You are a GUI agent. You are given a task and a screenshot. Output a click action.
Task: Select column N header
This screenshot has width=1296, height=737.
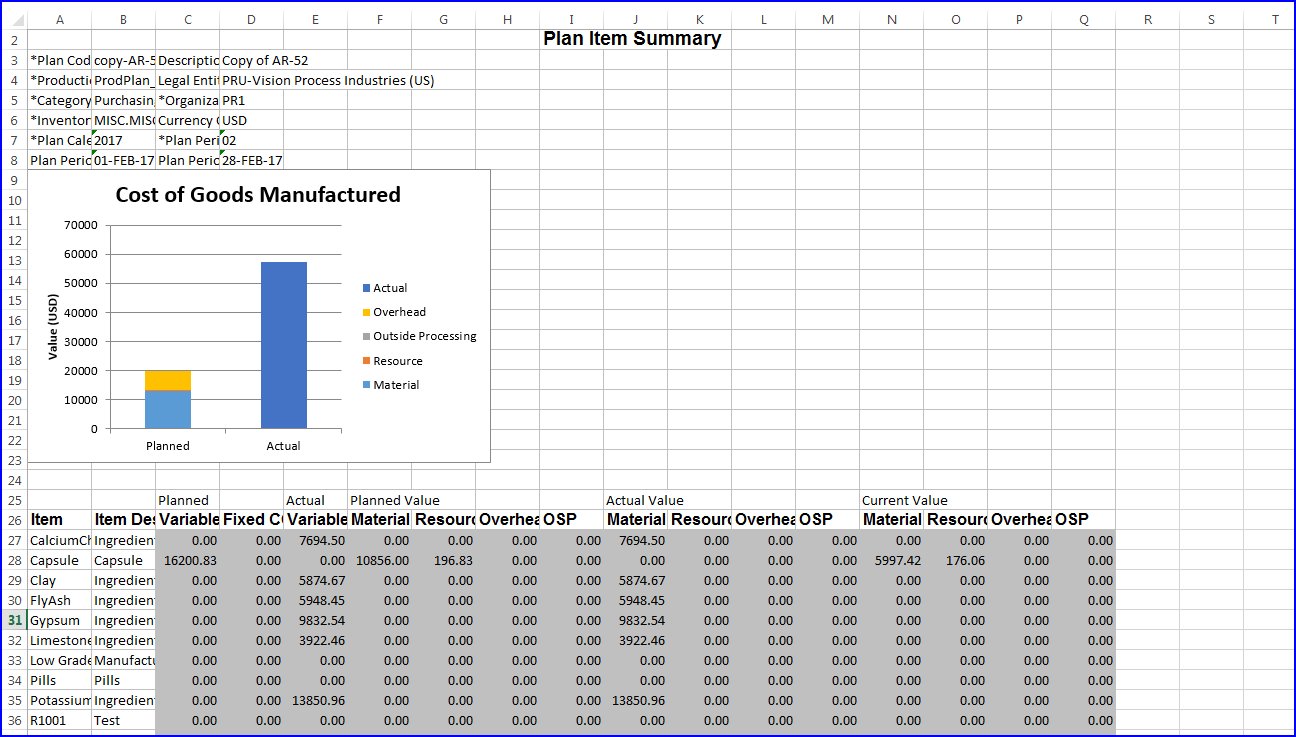tap(892, 19)
